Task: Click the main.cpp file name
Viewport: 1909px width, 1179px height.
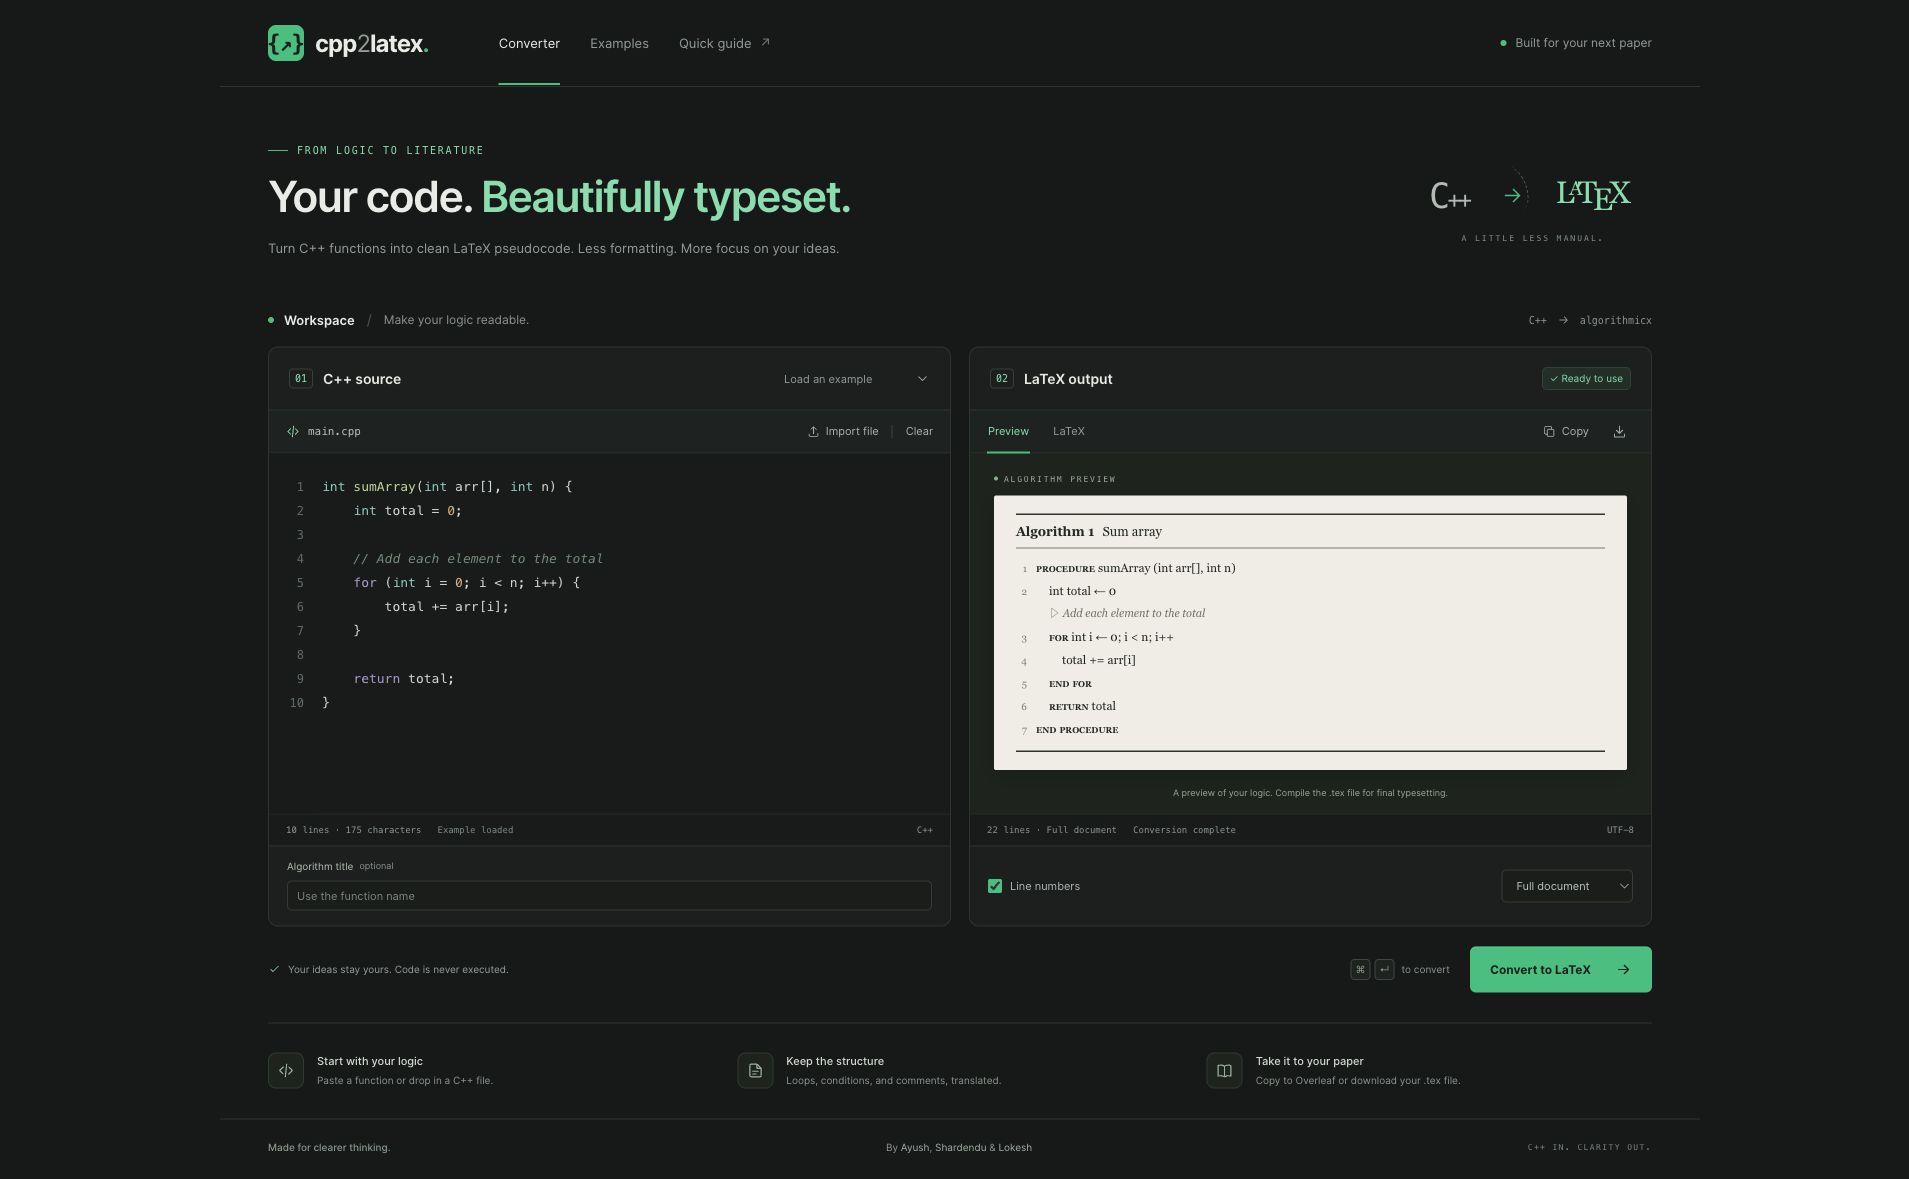Action: [x=334, y=431]
